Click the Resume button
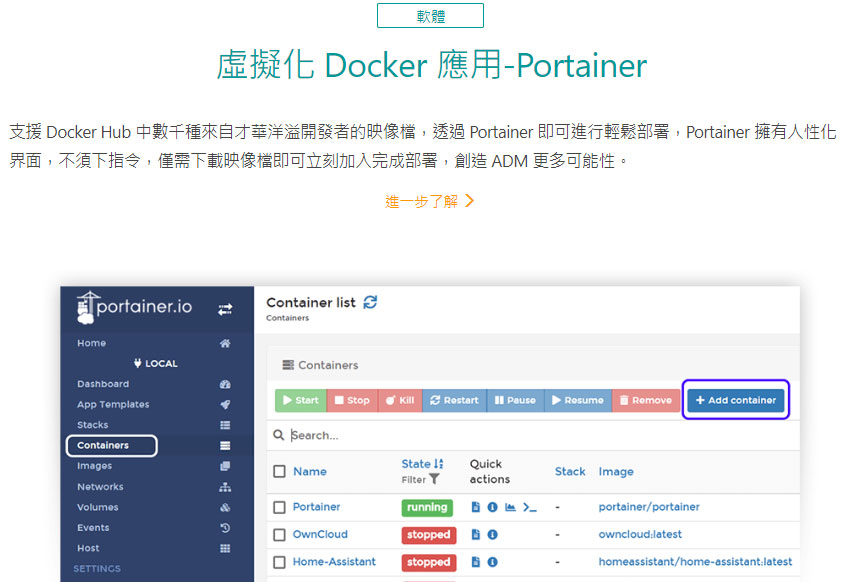860x582 pixels. pyautogui.click(x=578, y=400)
